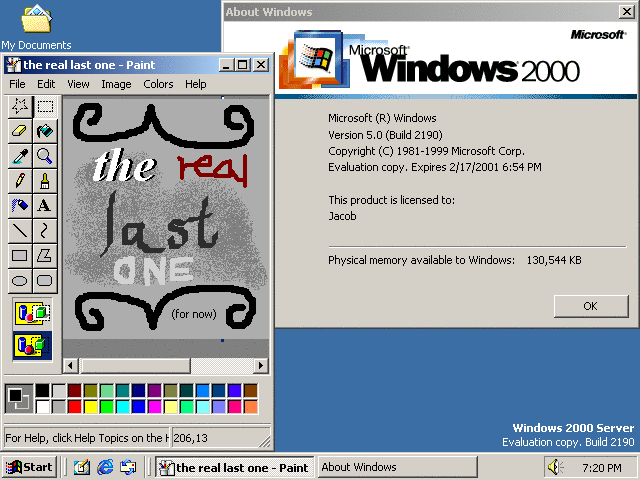Choose the upper opaque-background draw option
The image size is (640, 480).
[32, 314]
